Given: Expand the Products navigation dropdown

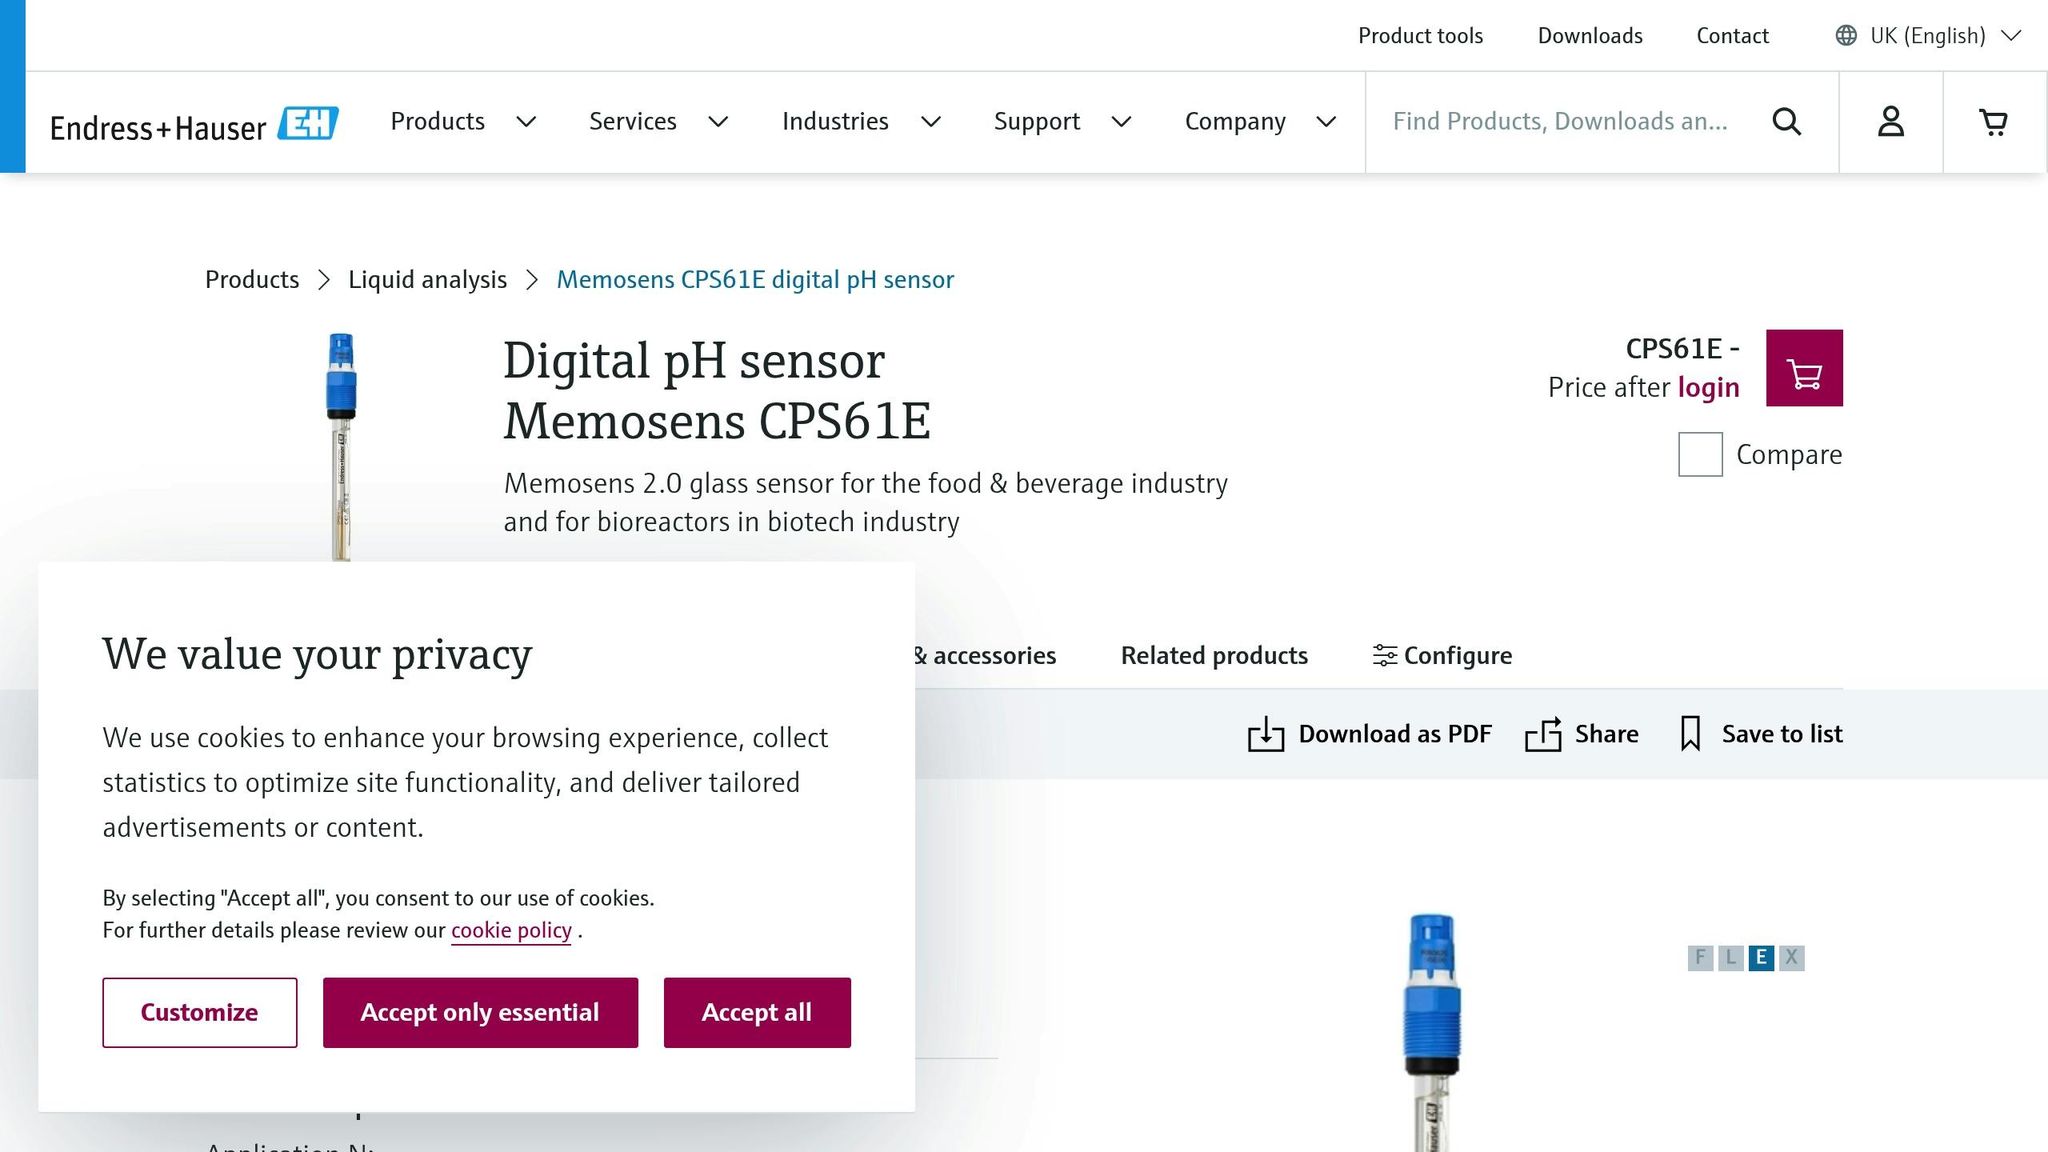Looking at the screenshot, I should [437, 121].
